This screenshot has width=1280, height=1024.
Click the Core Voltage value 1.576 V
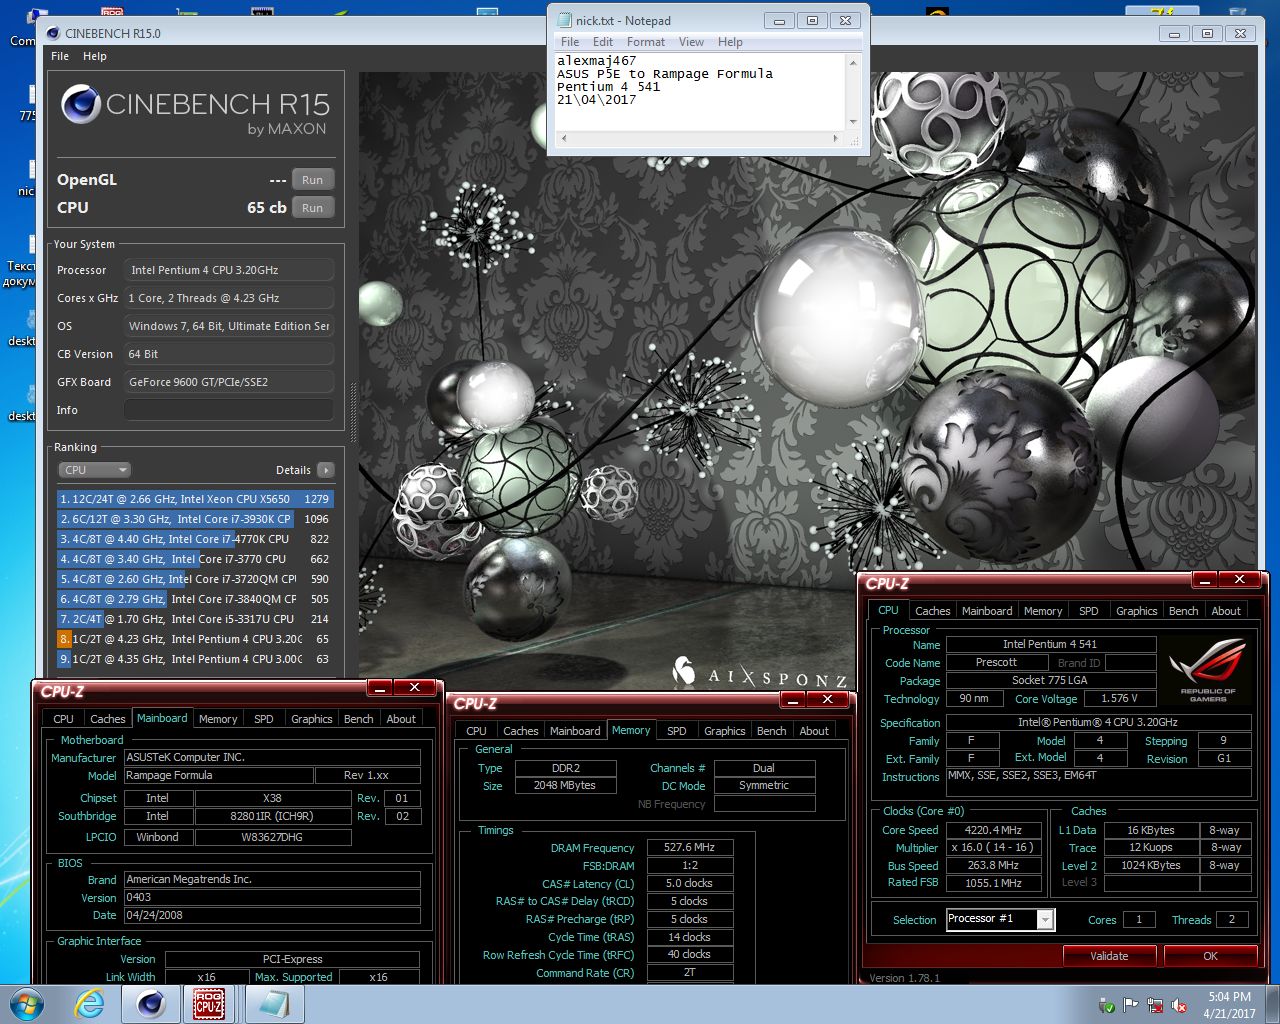coord(1119,698)
